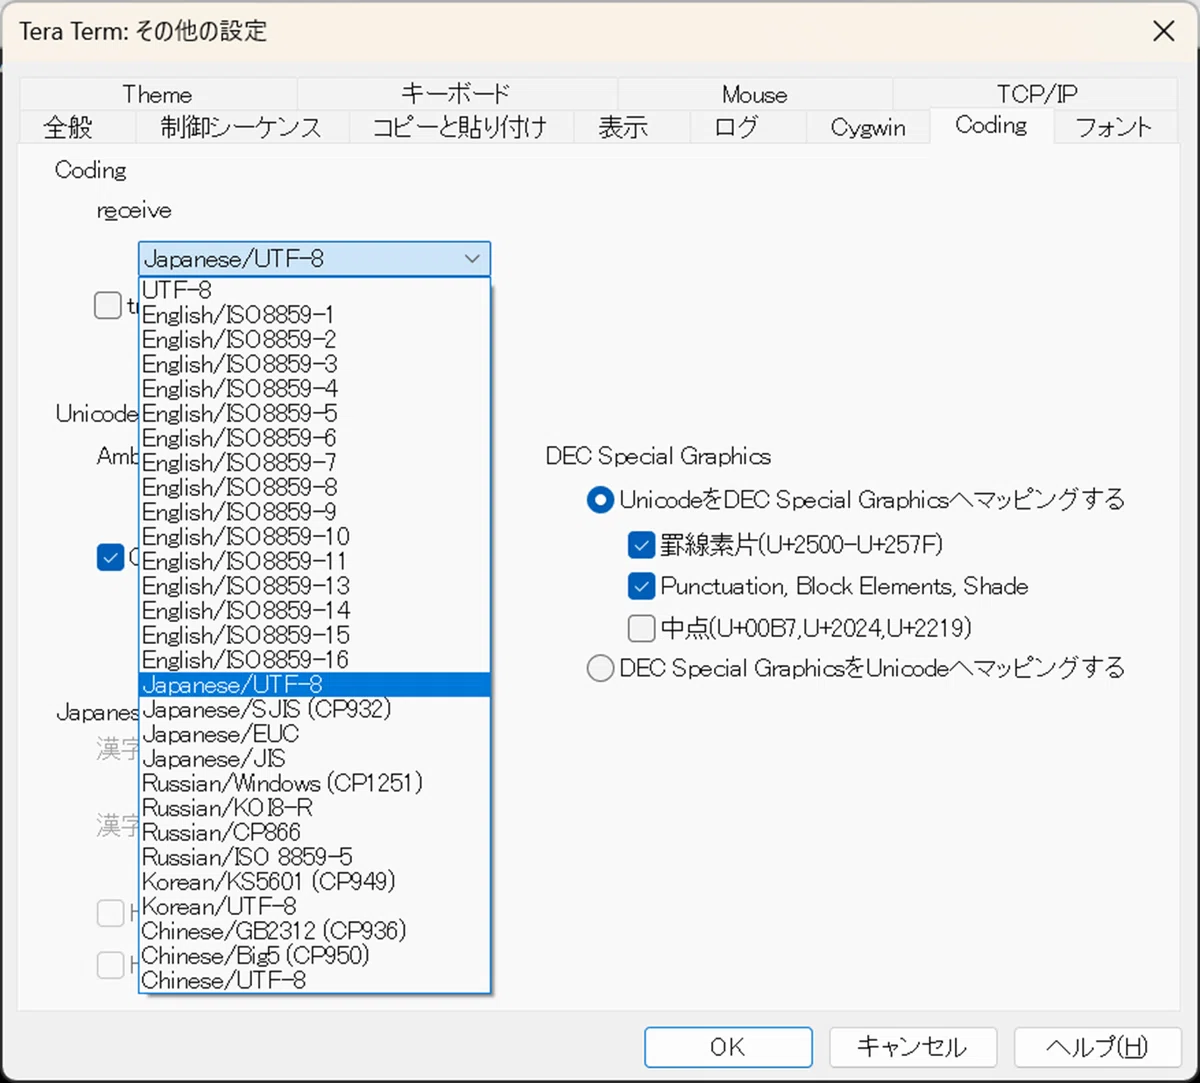Screen dimensions: 1200x1083
Task: Pick English/ISO8859-4 option
Action: point(314,389)
